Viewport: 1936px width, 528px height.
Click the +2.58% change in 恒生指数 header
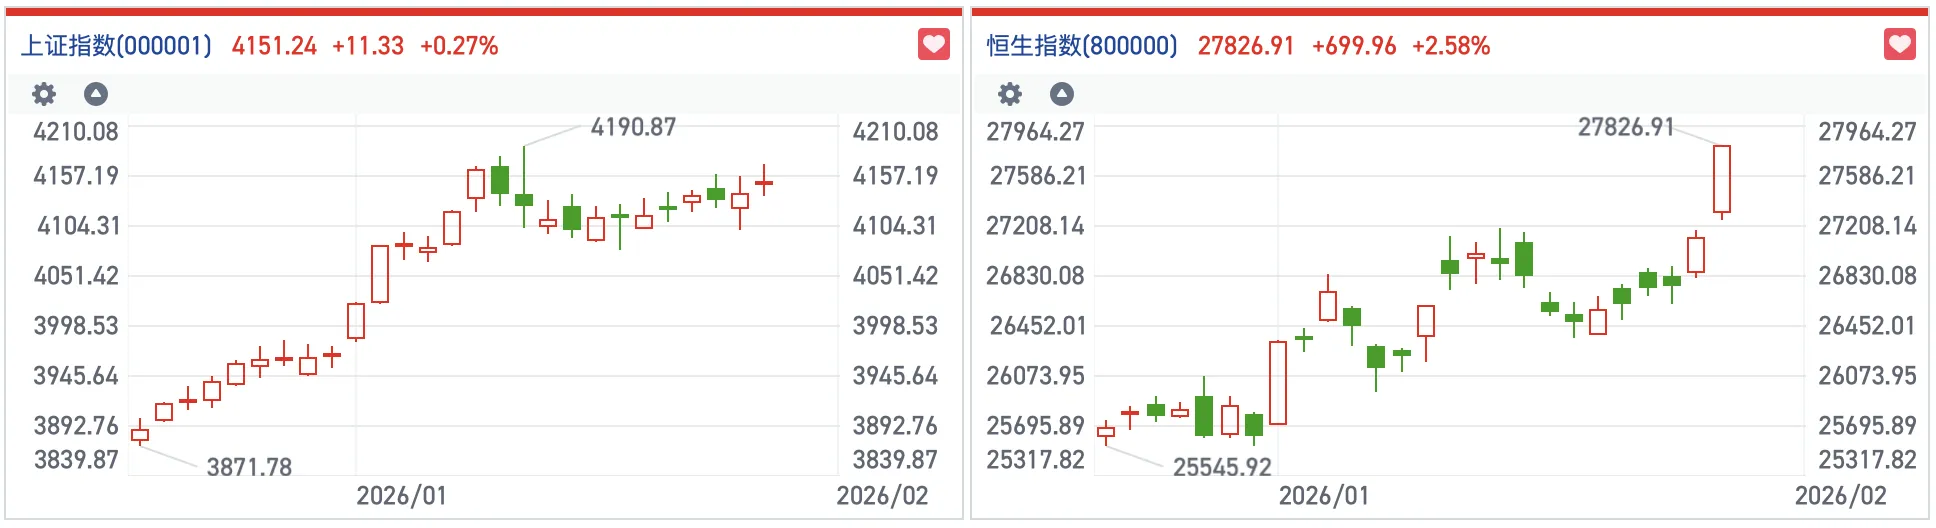point(1451,46)
